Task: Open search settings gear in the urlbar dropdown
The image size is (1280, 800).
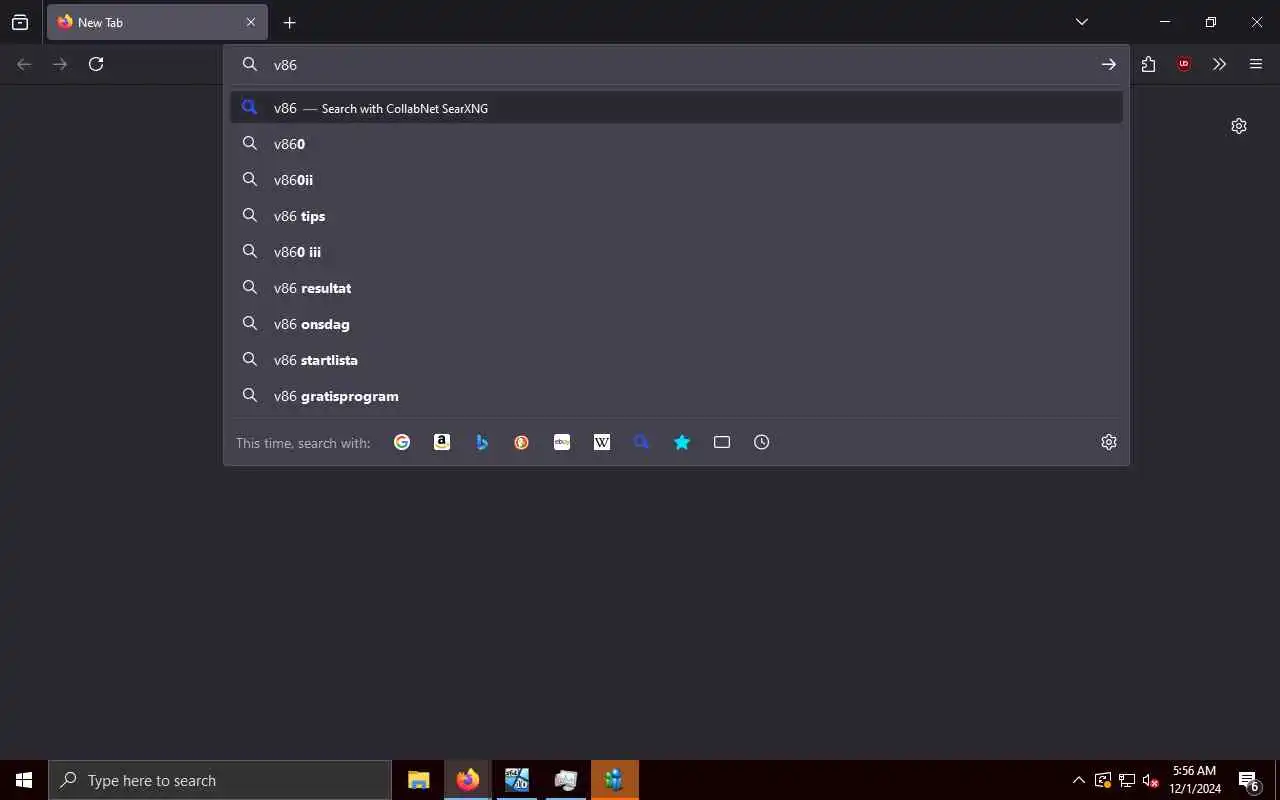Action: [x=1109, y=442]
